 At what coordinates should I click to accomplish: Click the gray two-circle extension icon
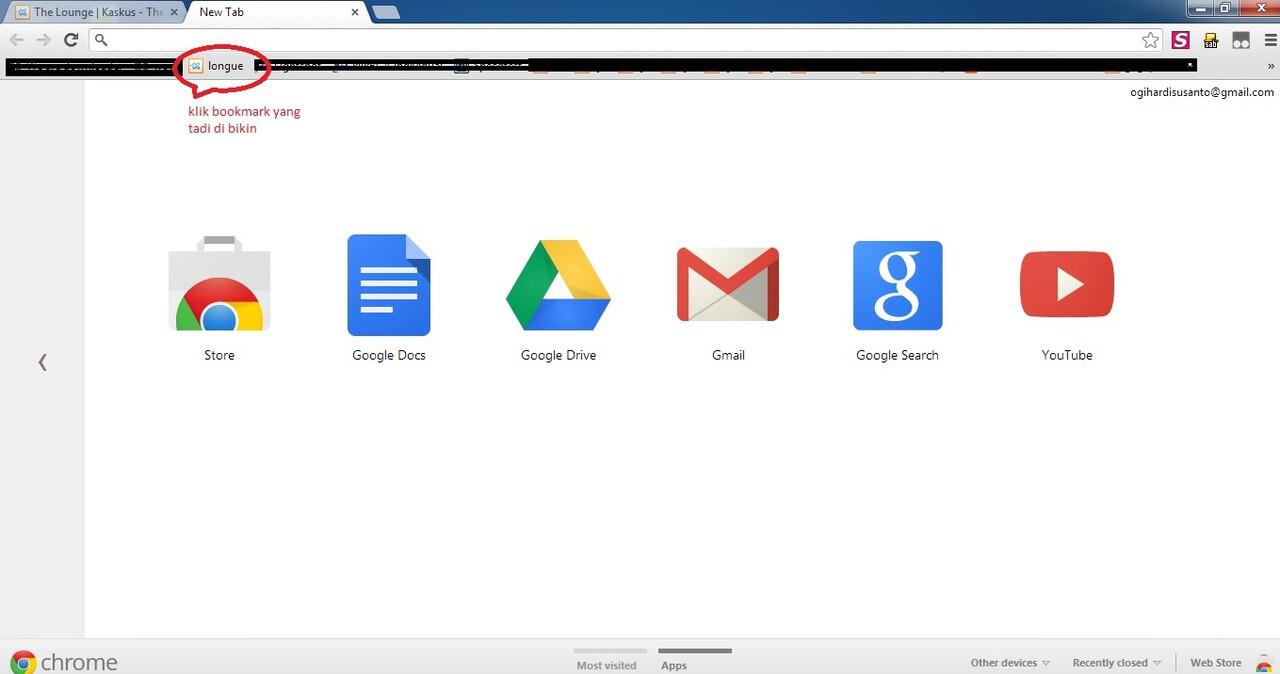(1241, 40)
